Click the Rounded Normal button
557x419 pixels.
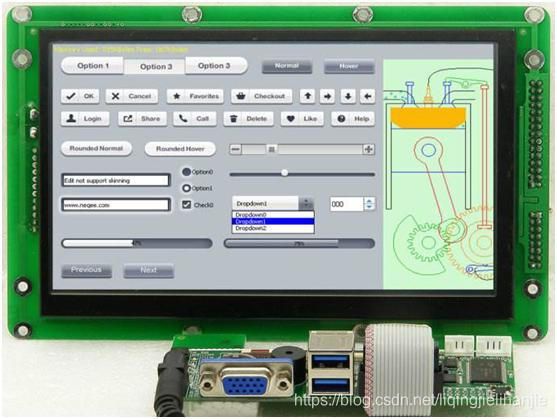96,148
